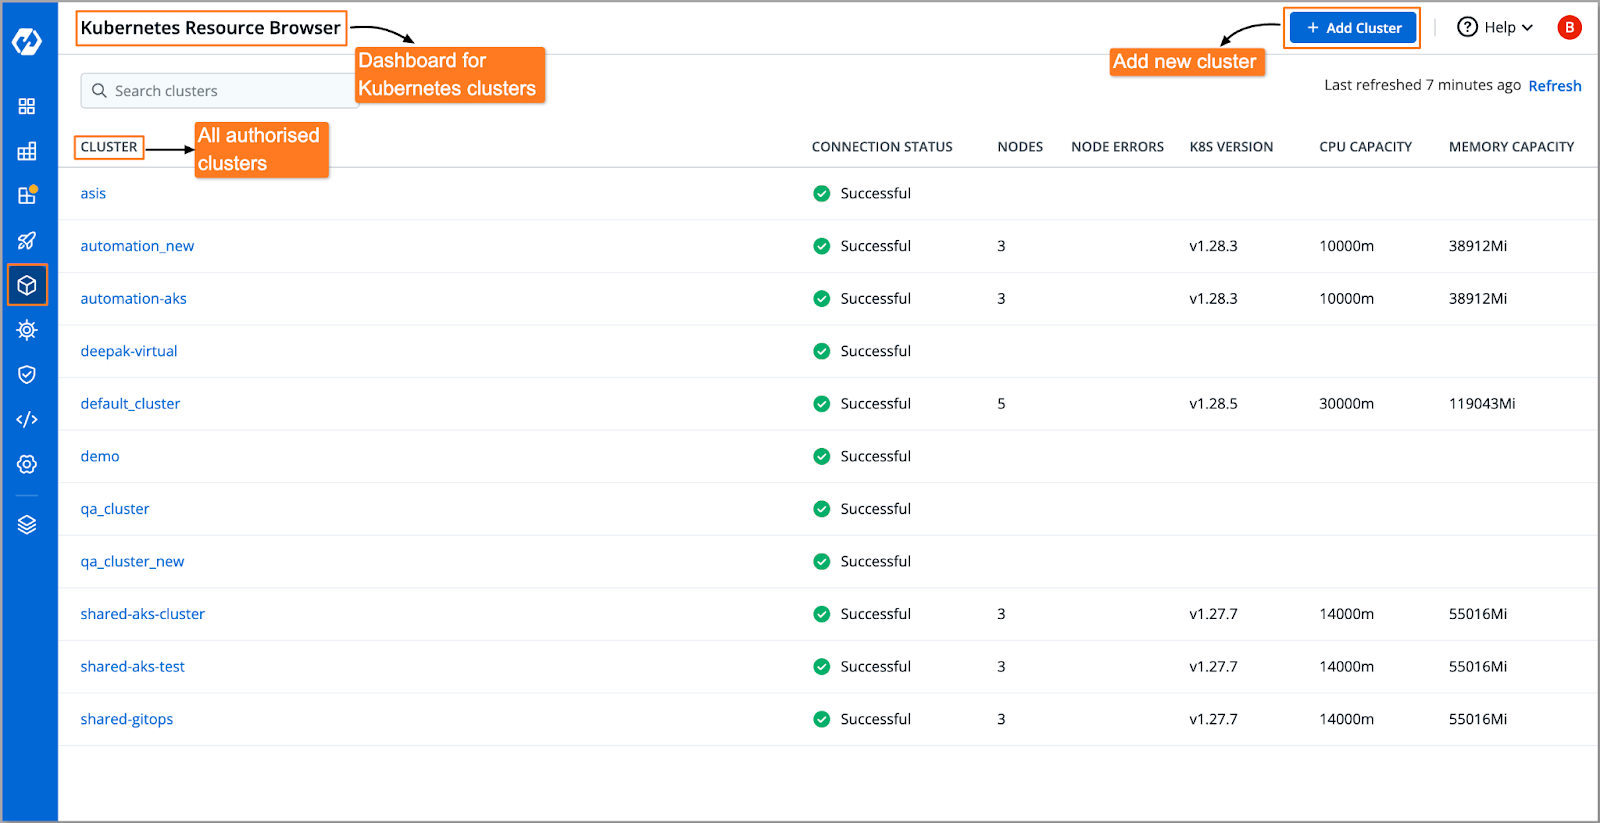The width and height of the screenshot is (1600, 823).
Task: Click Successful status text for demo
Action: pyautogui.click(x=875, y=456)
